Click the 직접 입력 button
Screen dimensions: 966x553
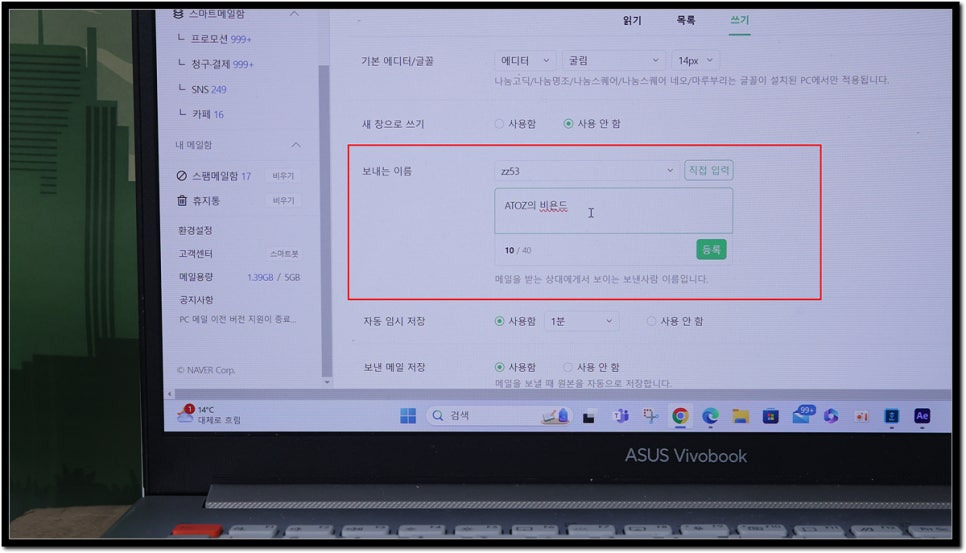pyautogui.click(x=709, y=171)
